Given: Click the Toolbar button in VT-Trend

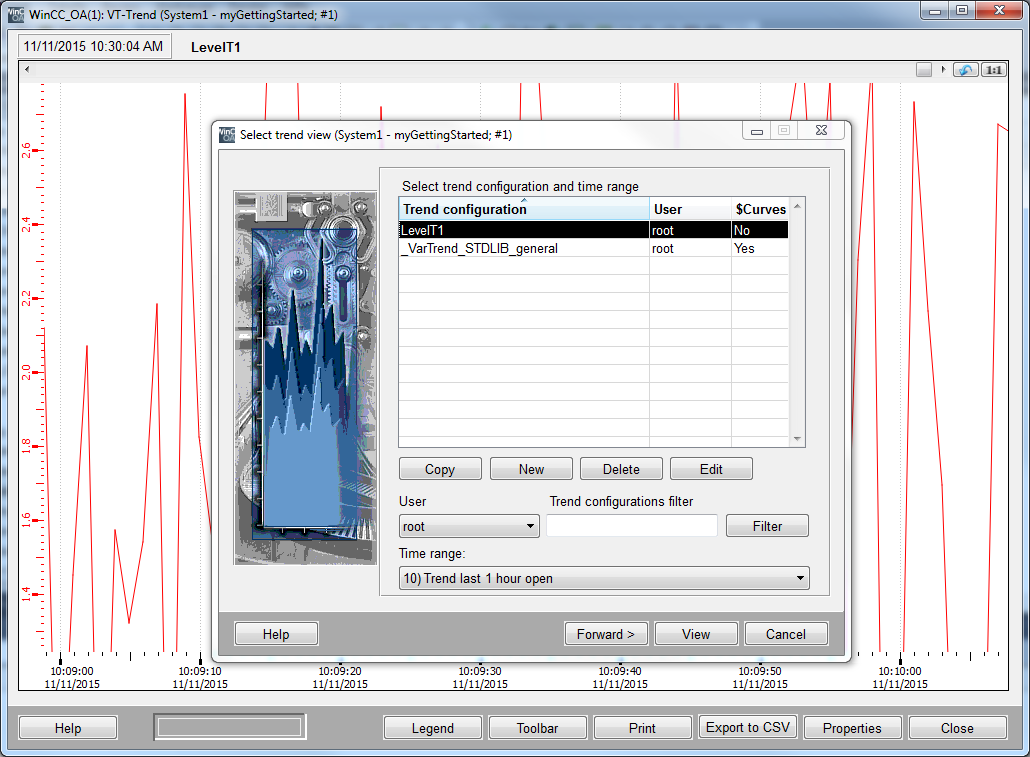Looking at the screenshot, I should [x=537, y=727].
